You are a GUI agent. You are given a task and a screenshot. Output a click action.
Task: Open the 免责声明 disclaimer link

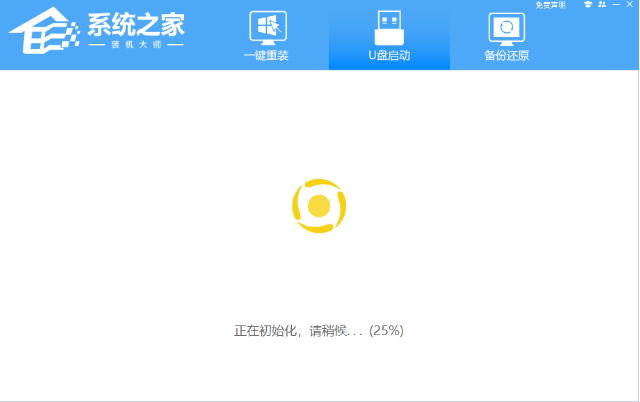[550, 6]
